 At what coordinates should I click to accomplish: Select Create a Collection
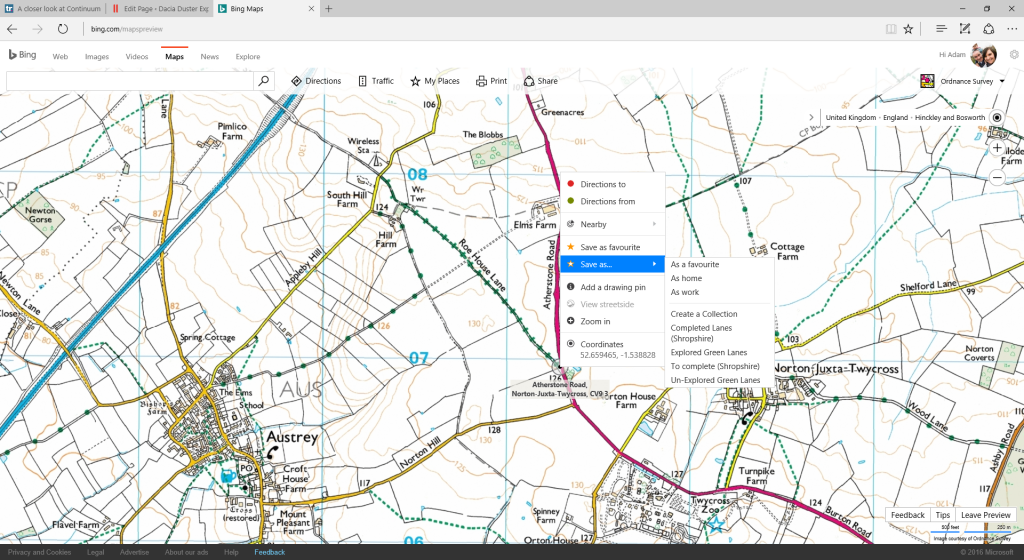click(704, 314)
